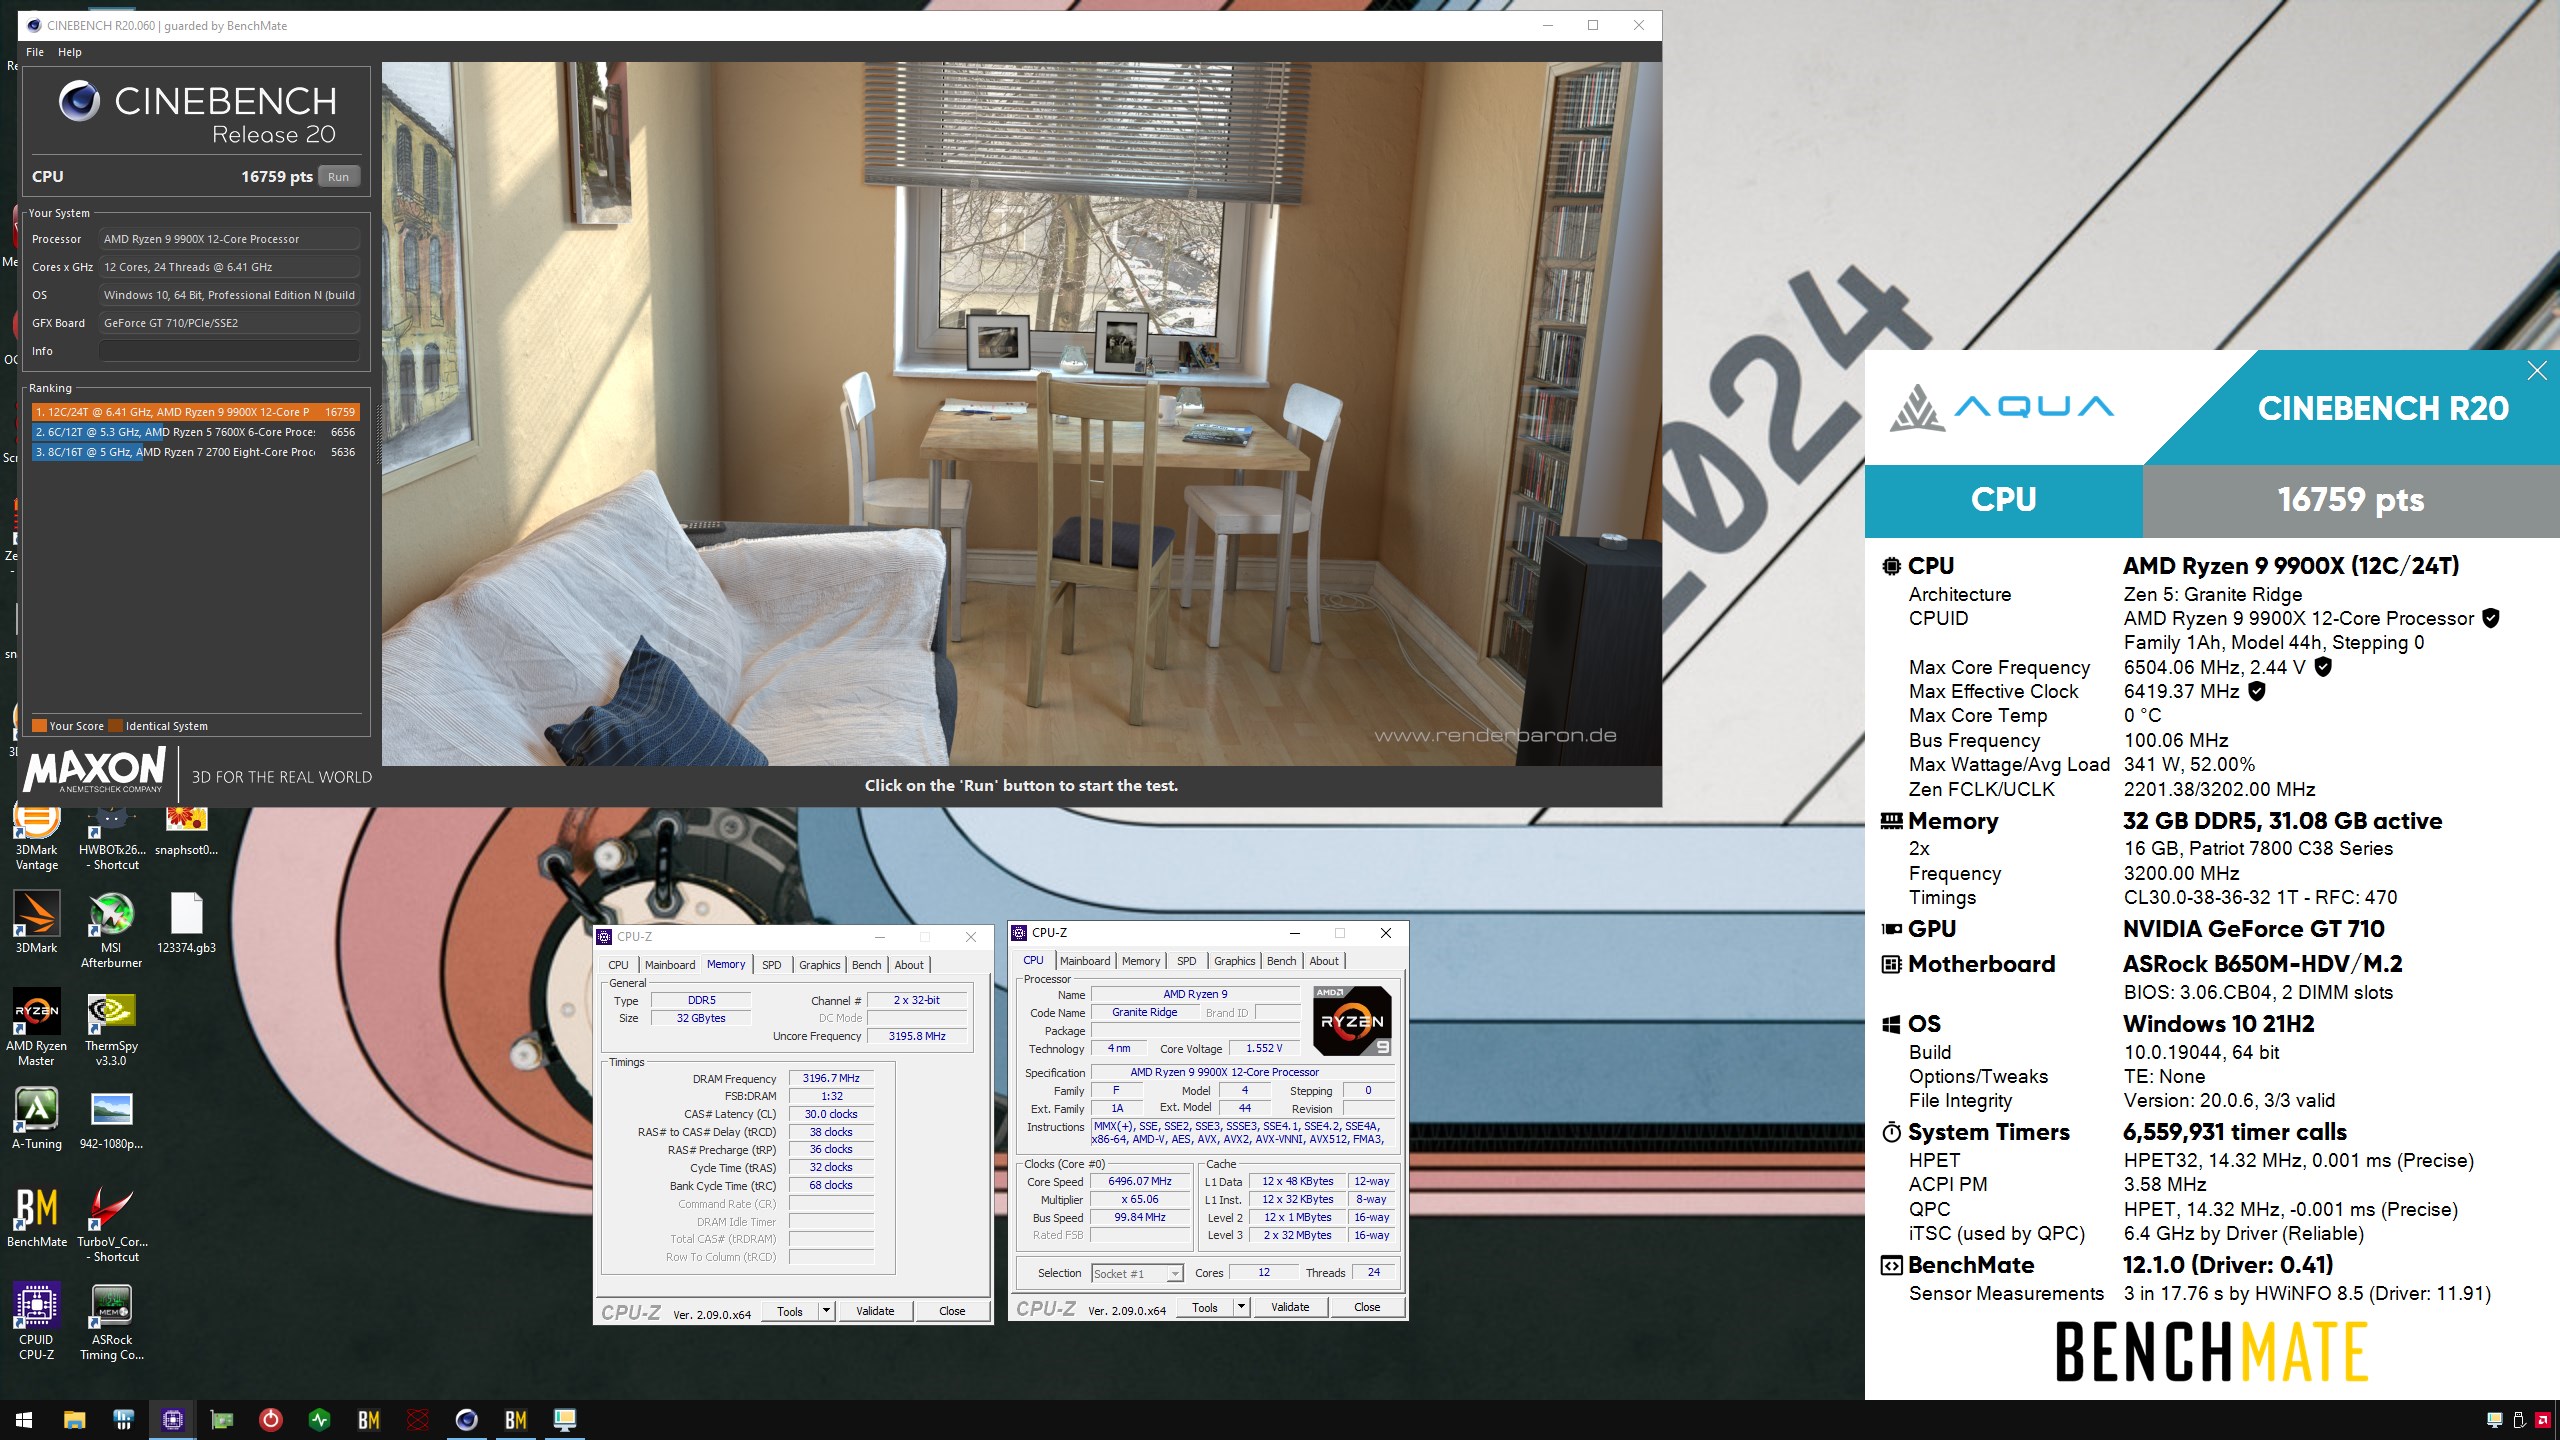Image resolution: width=2560 pixels, height=1440 pixels.
Task: Click the Processor field in Cinebench
Action: pos(229,239)
